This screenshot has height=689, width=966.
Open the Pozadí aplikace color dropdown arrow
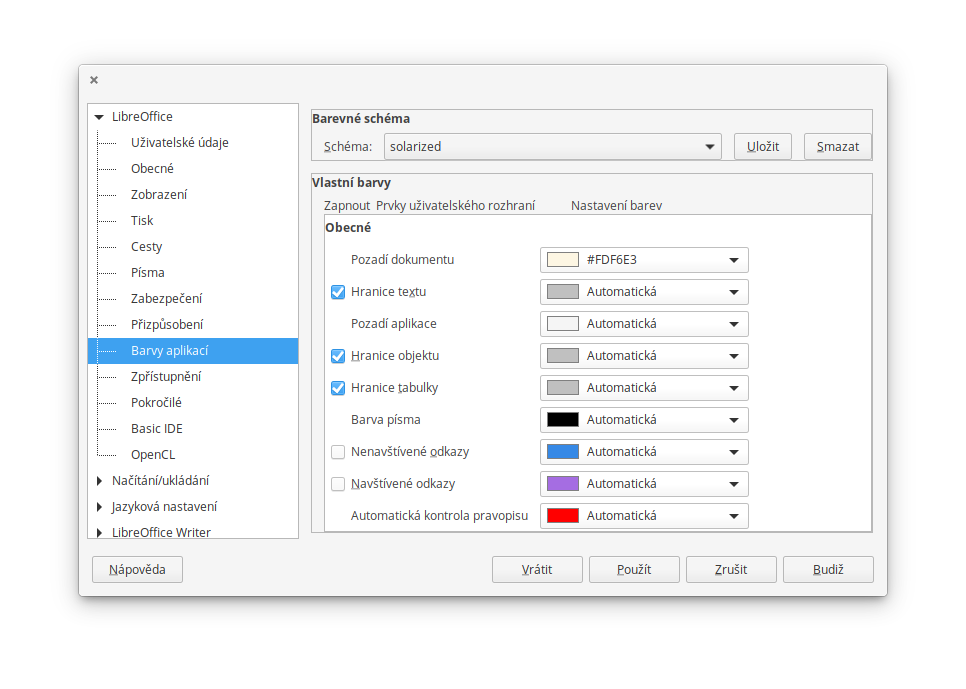pyautogui.click(x=734, y=324)
